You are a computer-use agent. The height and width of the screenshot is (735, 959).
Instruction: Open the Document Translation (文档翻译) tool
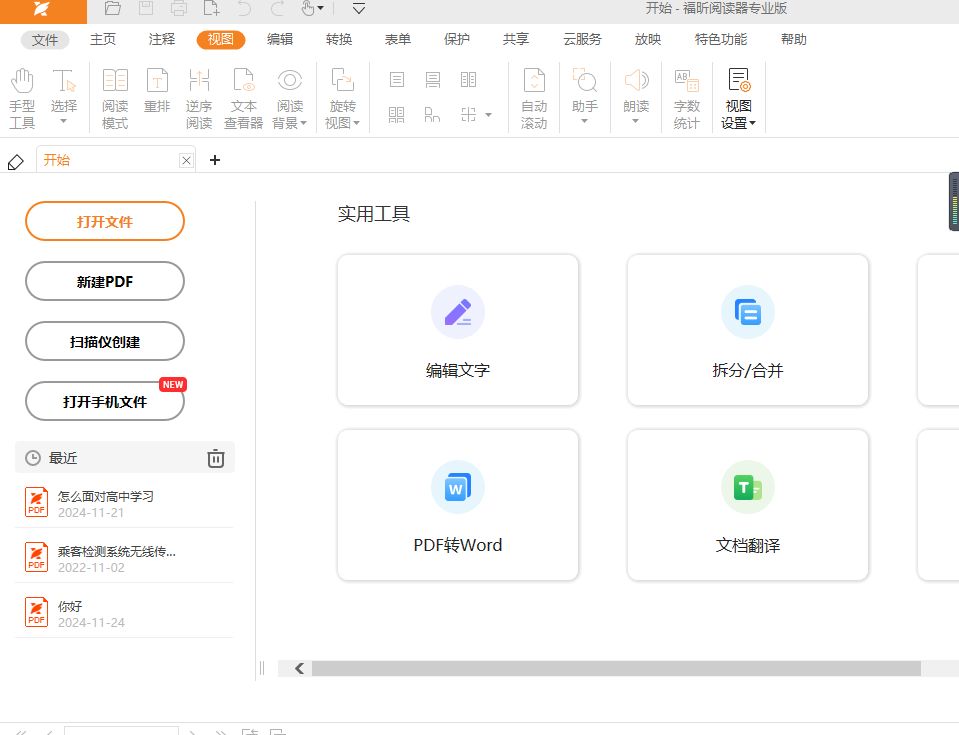pyautogui.click(x=748, y=505)
